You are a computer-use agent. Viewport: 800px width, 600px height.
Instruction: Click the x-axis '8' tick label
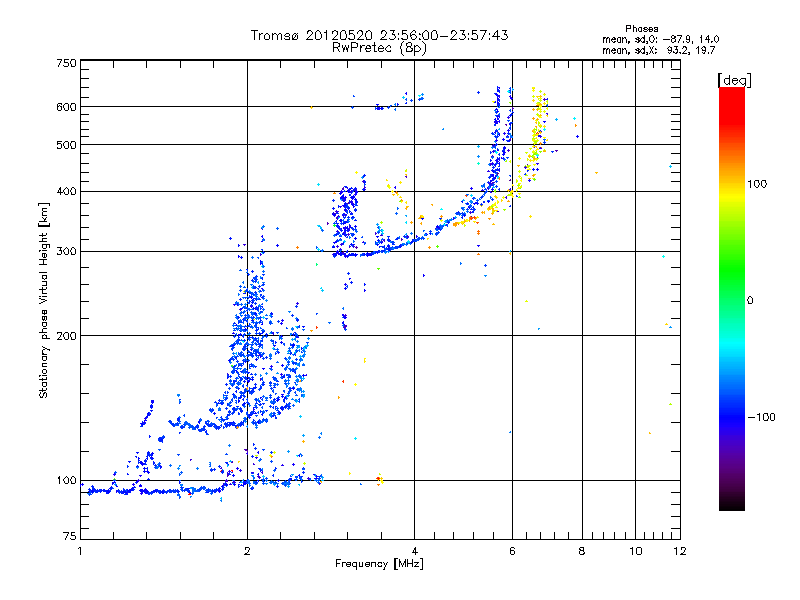(582, 551)
